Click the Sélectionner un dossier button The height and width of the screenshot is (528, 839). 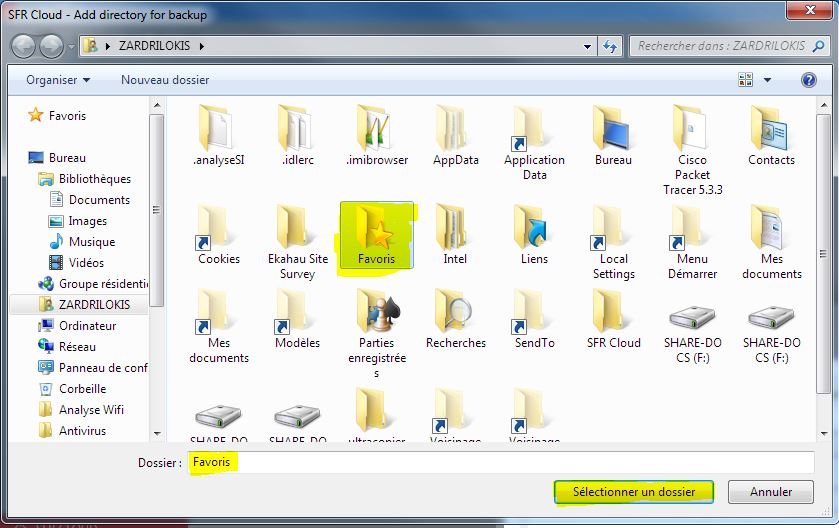[634, 492]
